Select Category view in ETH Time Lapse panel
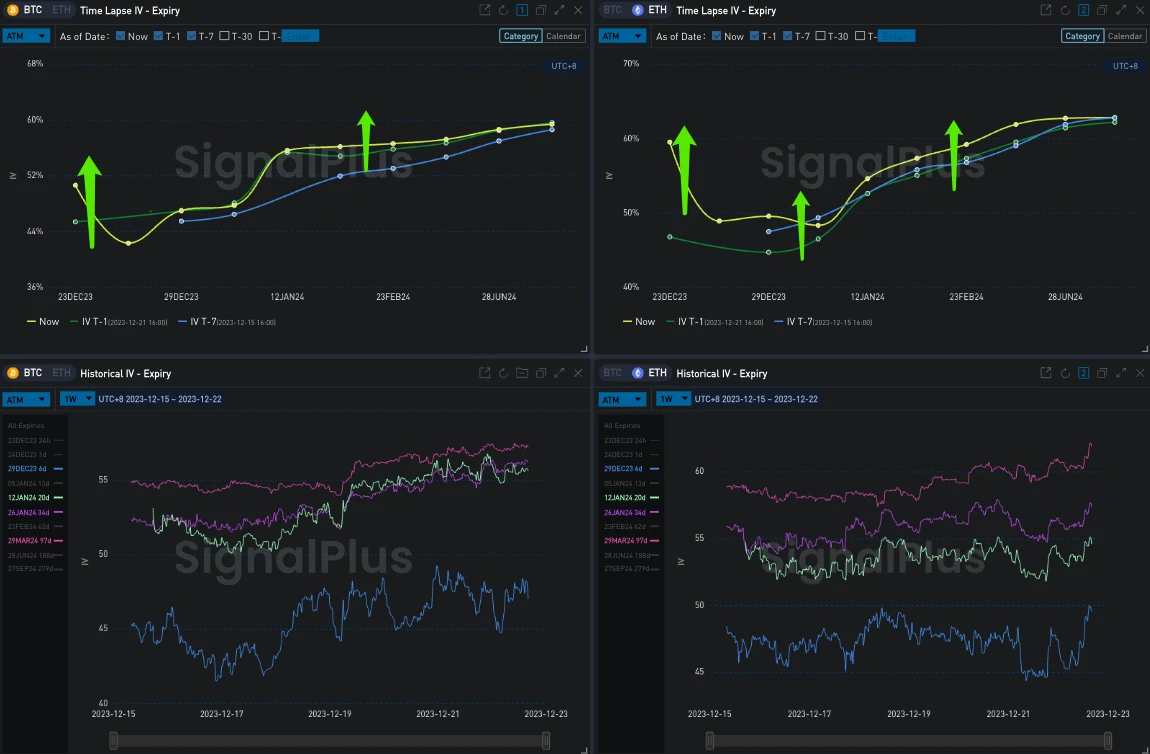 point(1081,36)
